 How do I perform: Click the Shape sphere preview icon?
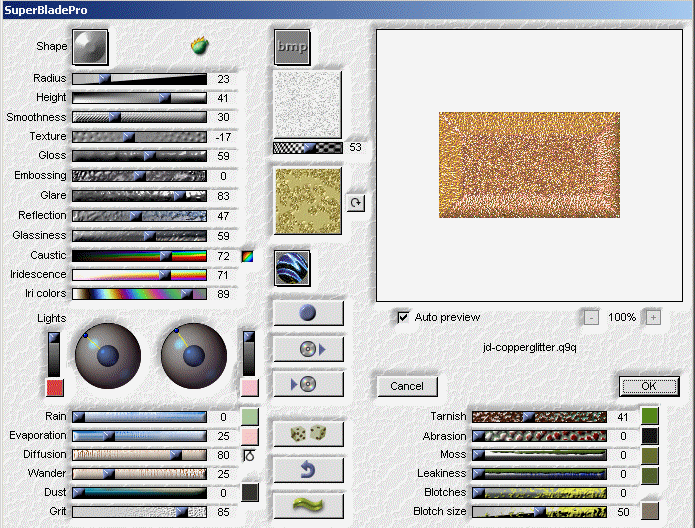[x=90, y=47]
